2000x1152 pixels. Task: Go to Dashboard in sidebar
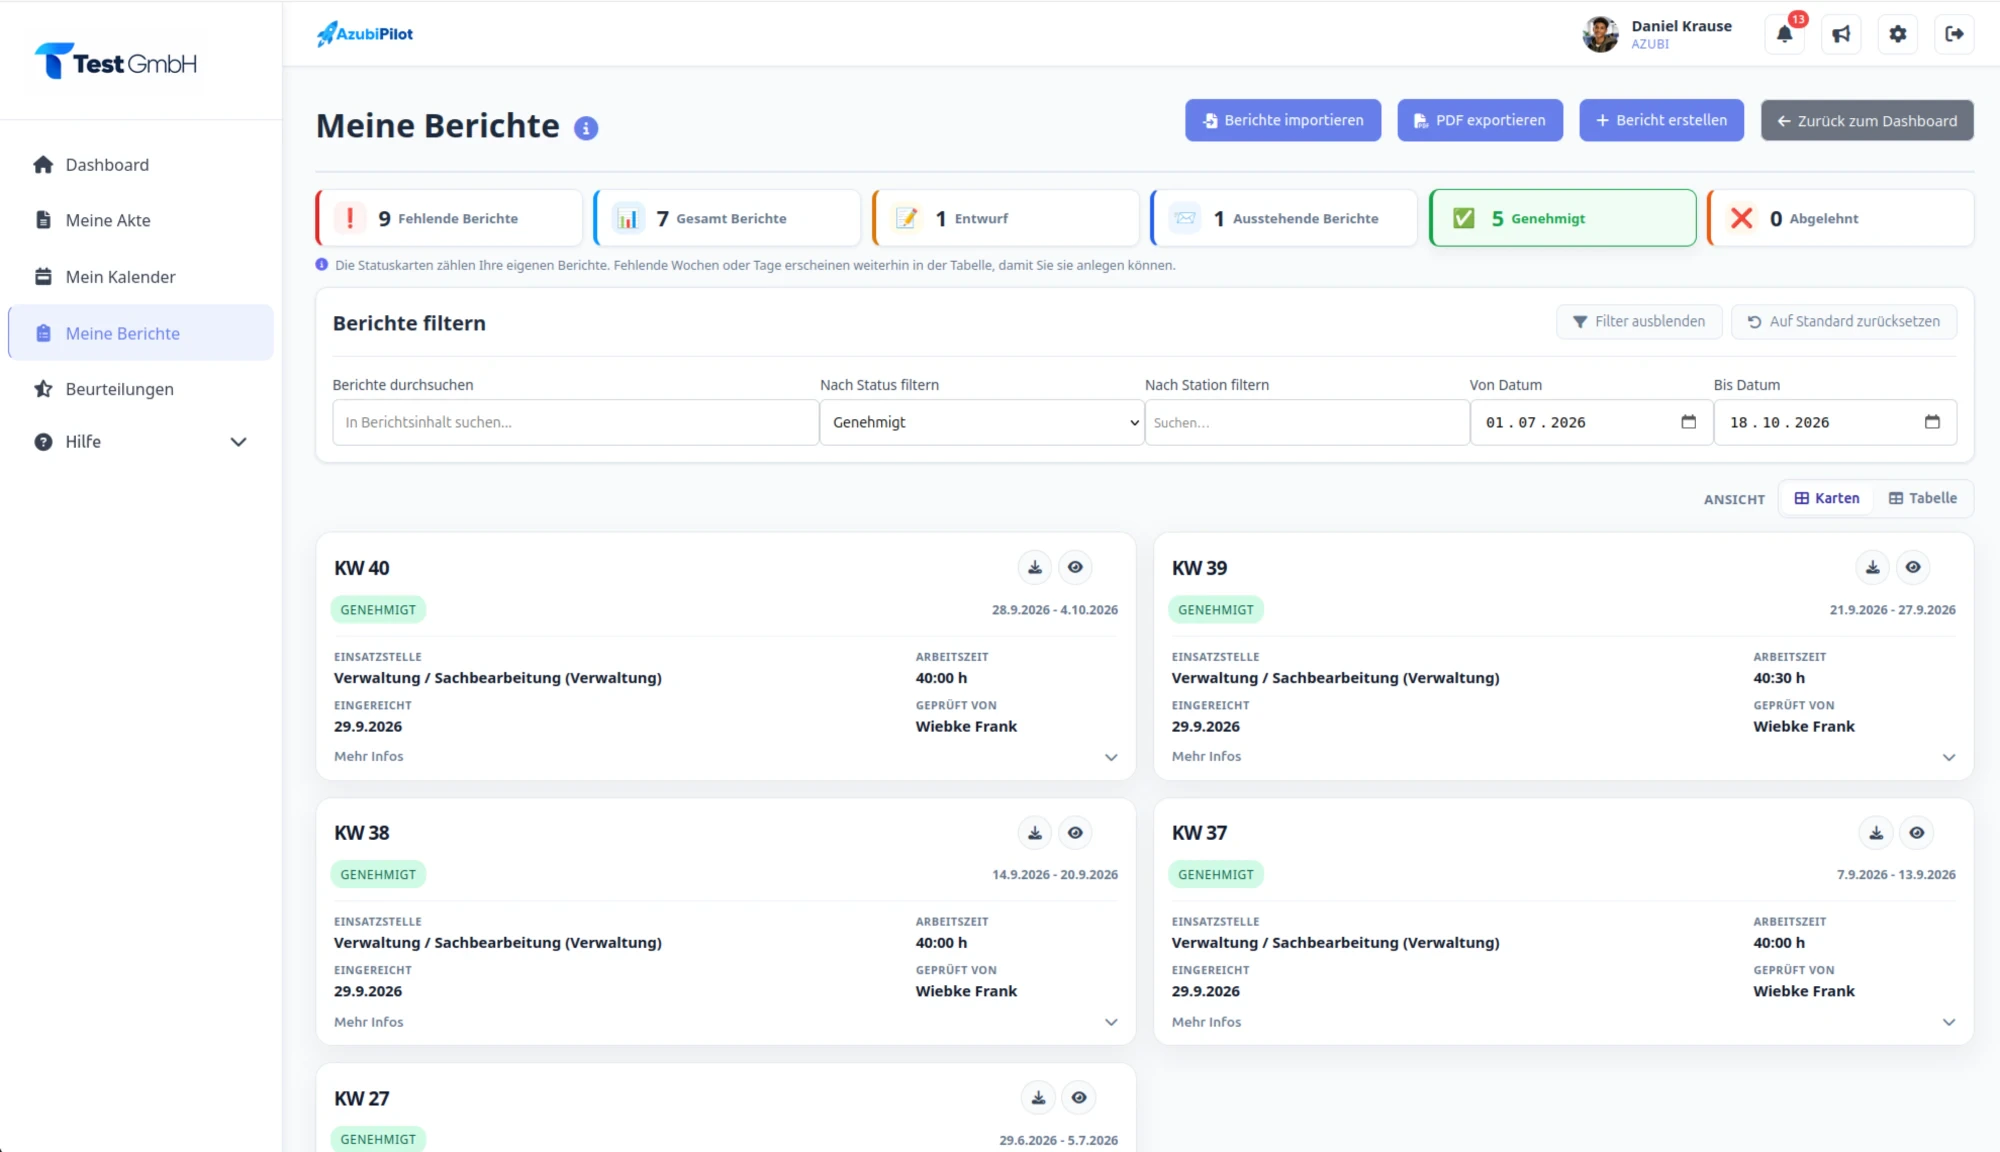click(x=140, y=165)
